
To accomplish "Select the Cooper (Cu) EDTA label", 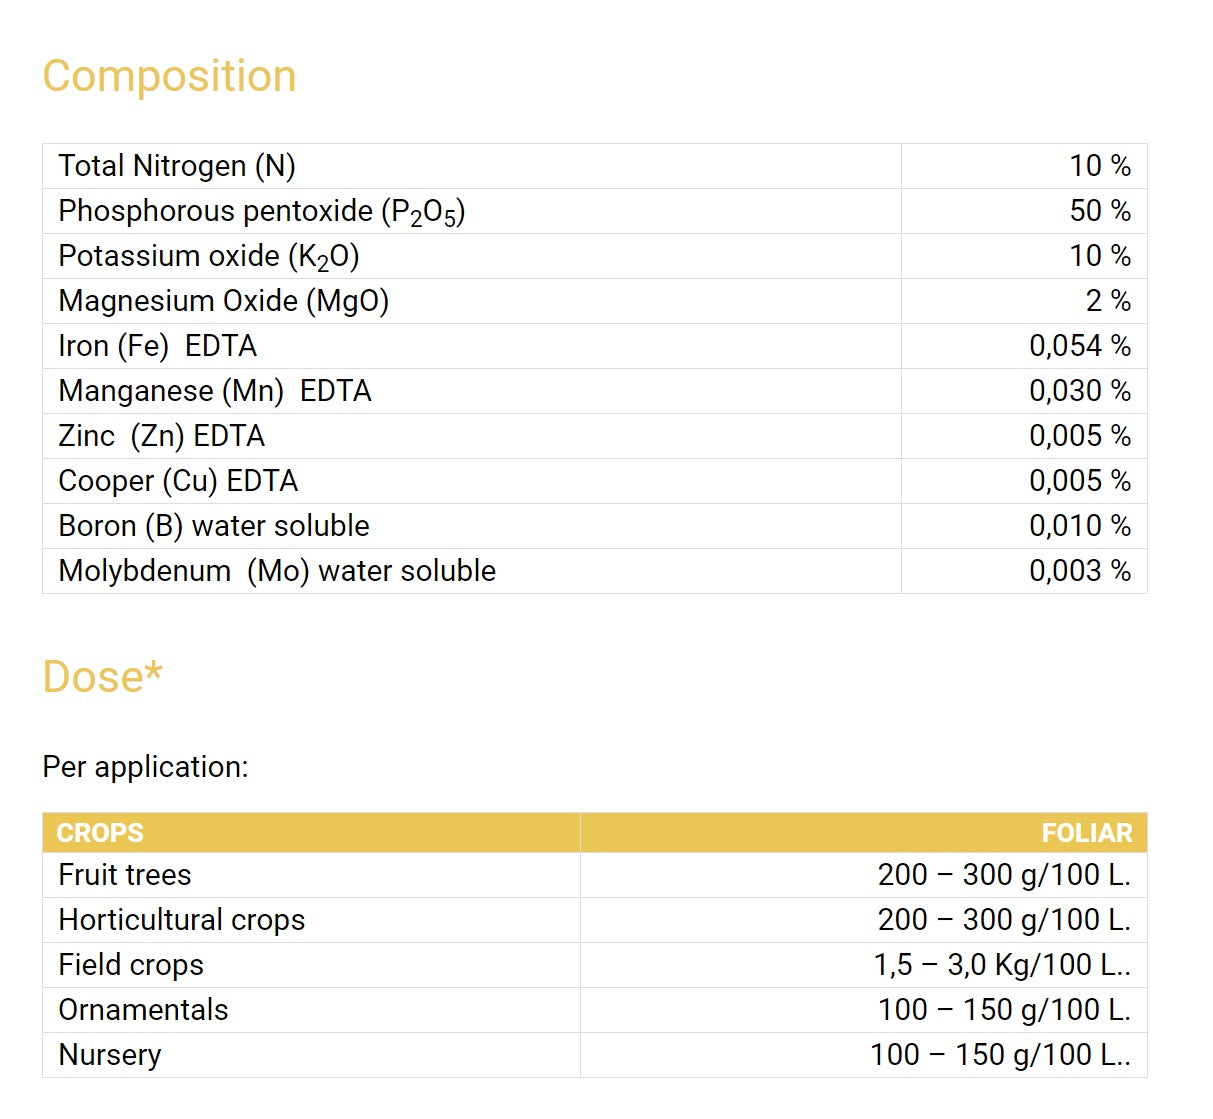I will (178, 481).
